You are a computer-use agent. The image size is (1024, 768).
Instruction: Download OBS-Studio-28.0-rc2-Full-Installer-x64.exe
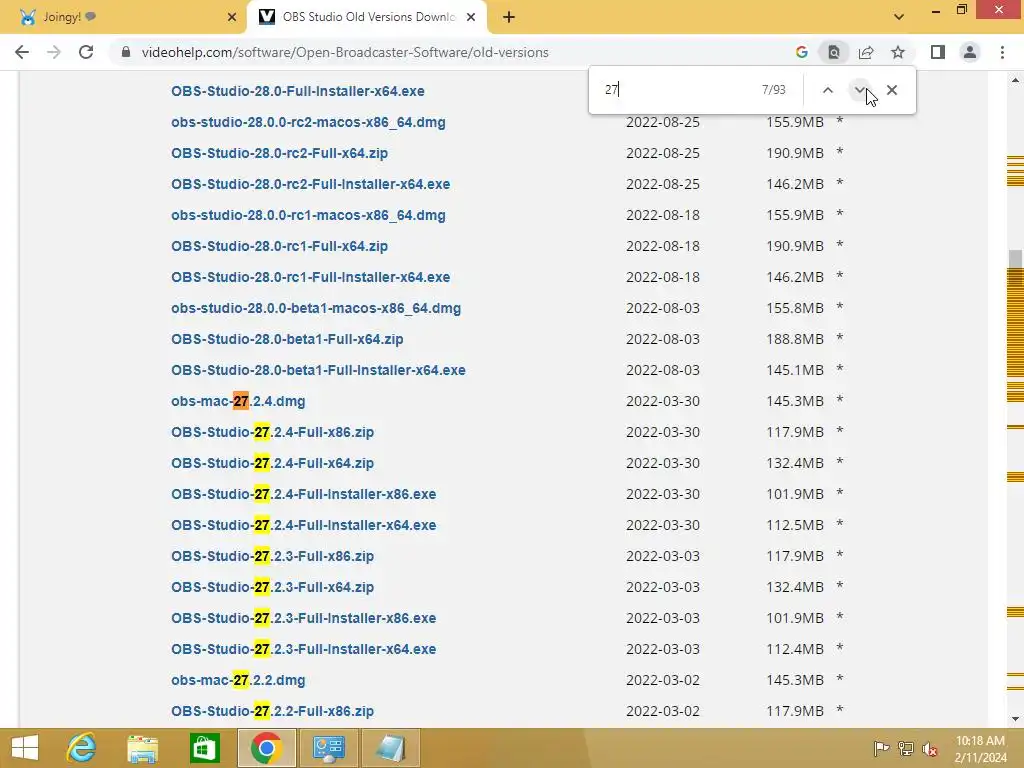[x=310, y=184]
